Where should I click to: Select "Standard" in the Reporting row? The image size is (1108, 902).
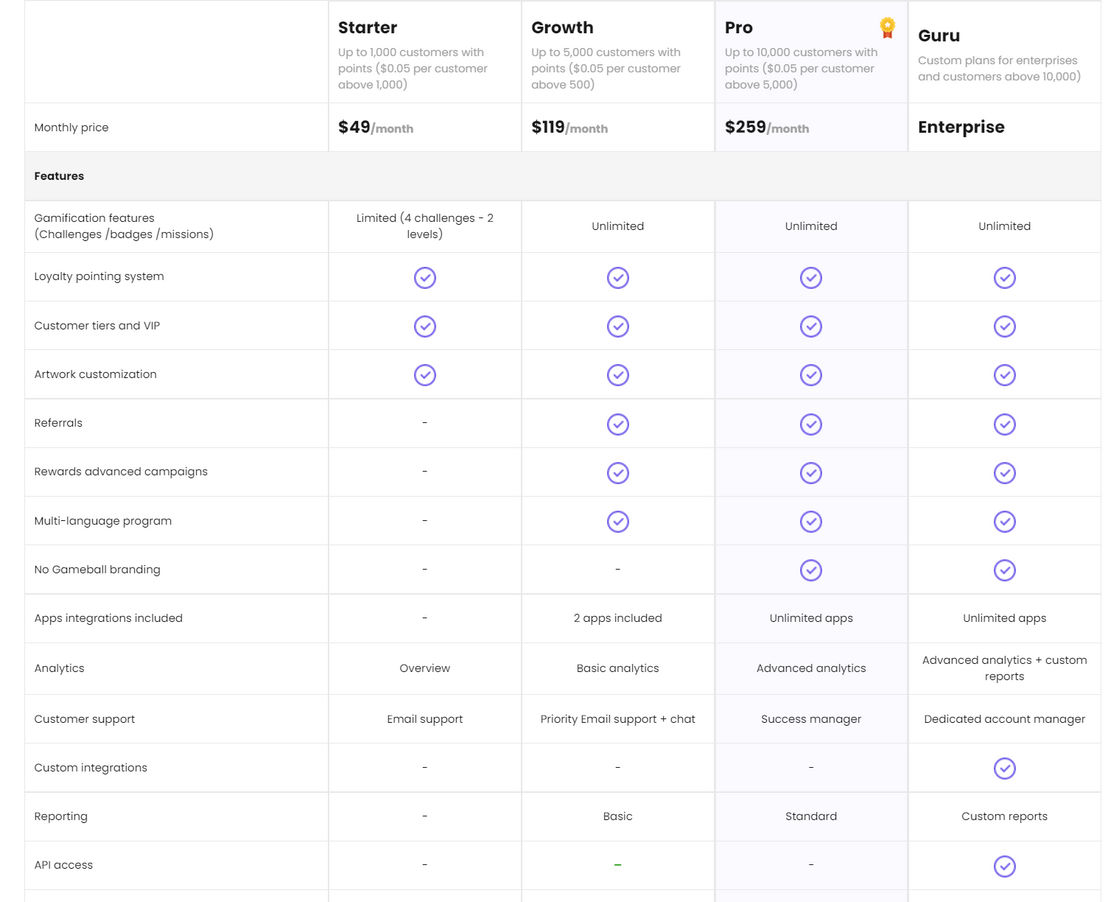(x=811, y=816)
